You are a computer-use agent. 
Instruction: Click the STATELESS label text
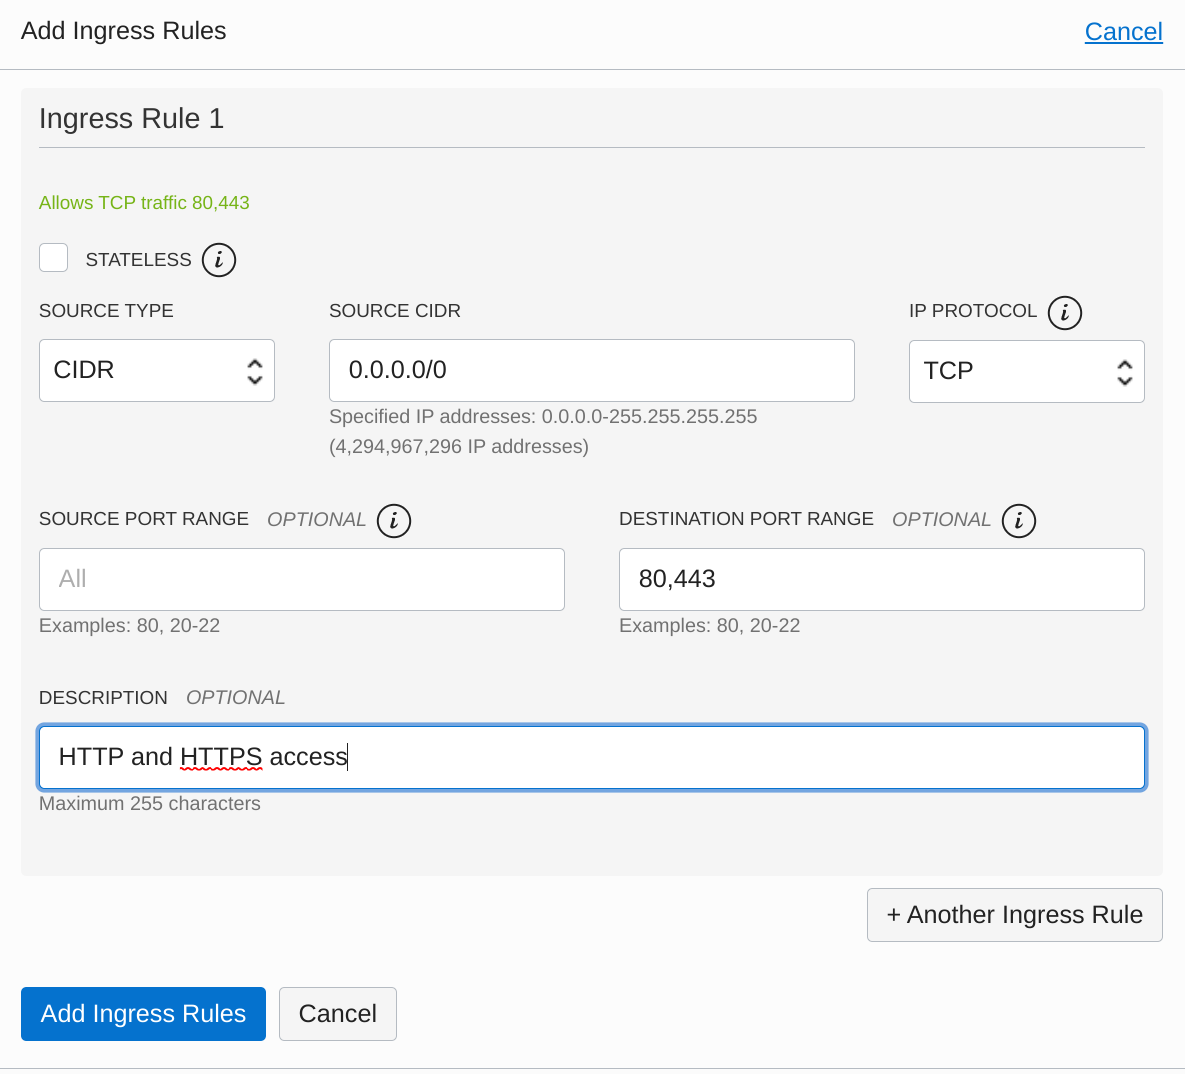pos(138,260)
